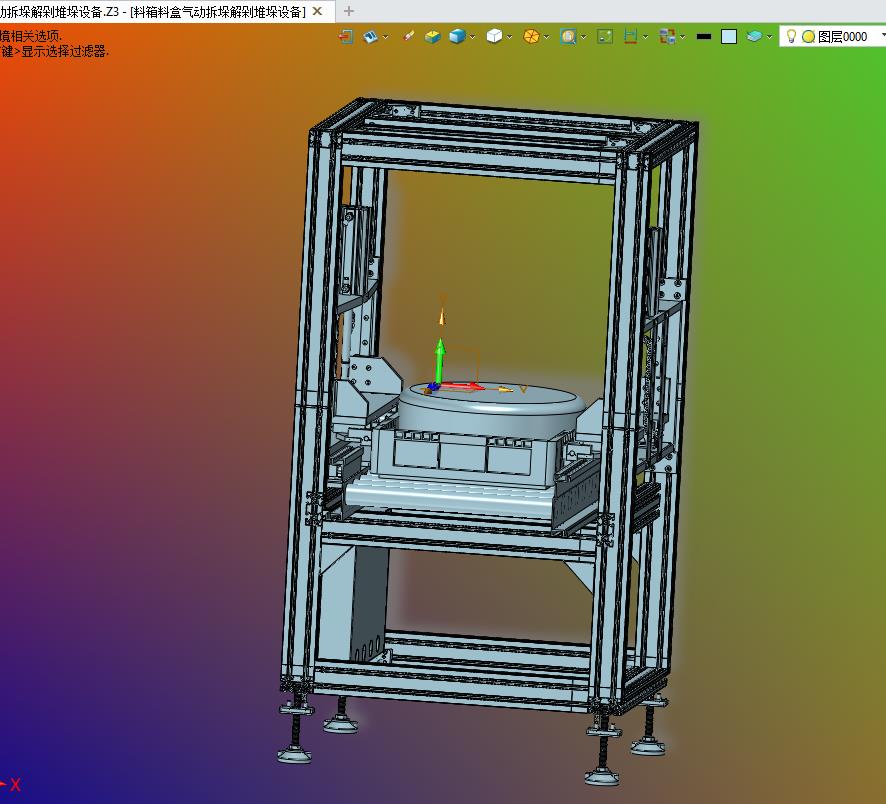Screen dimensions: 886x804
Task: Click the teal layer stack icon
Action: pyautogui.click(x=754, y=37)
